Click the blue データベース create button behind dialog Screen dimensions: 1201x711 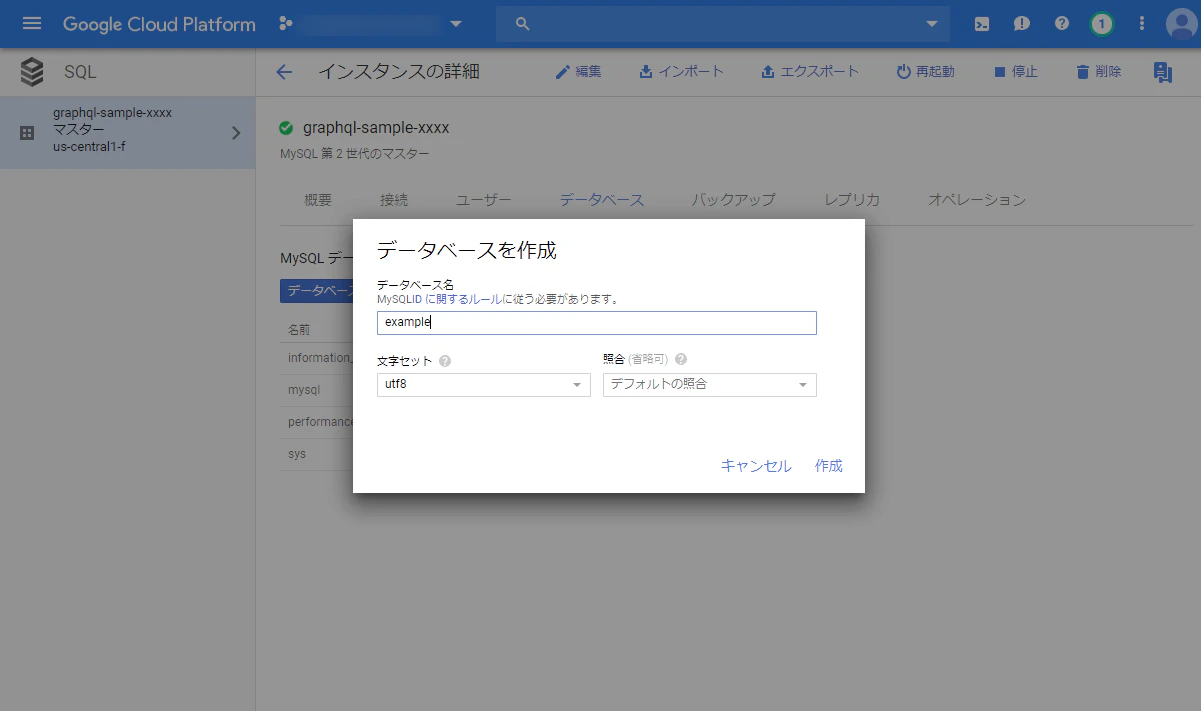click(317, 291)
